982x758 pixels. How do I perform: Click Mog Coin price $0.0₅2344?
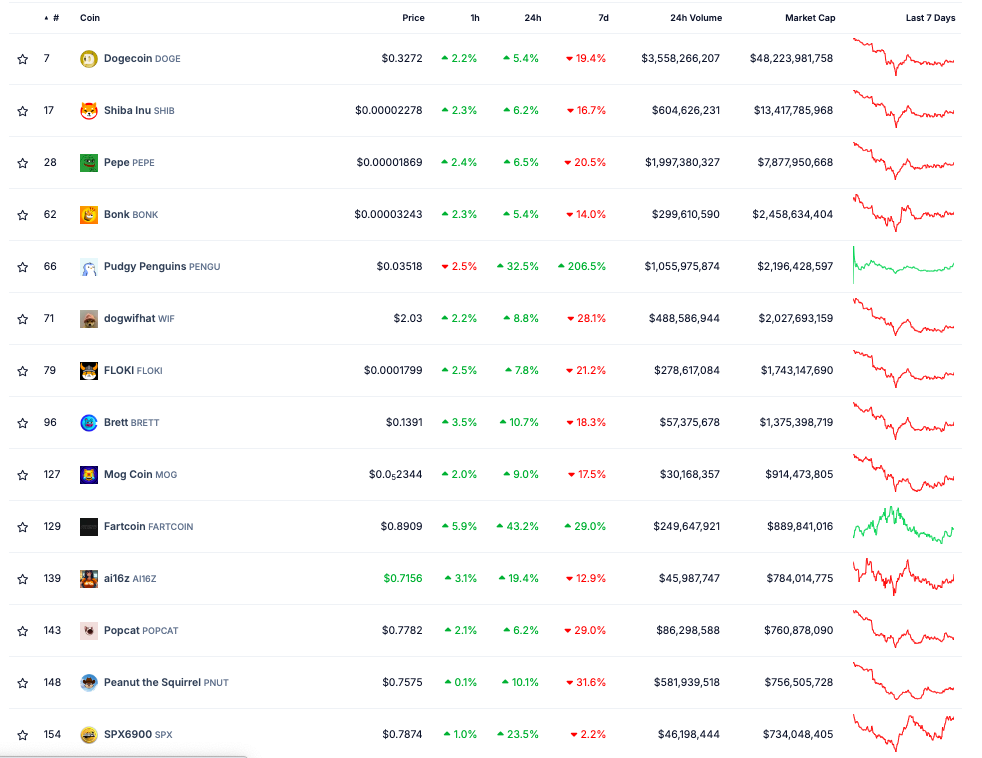click(395, 475)
